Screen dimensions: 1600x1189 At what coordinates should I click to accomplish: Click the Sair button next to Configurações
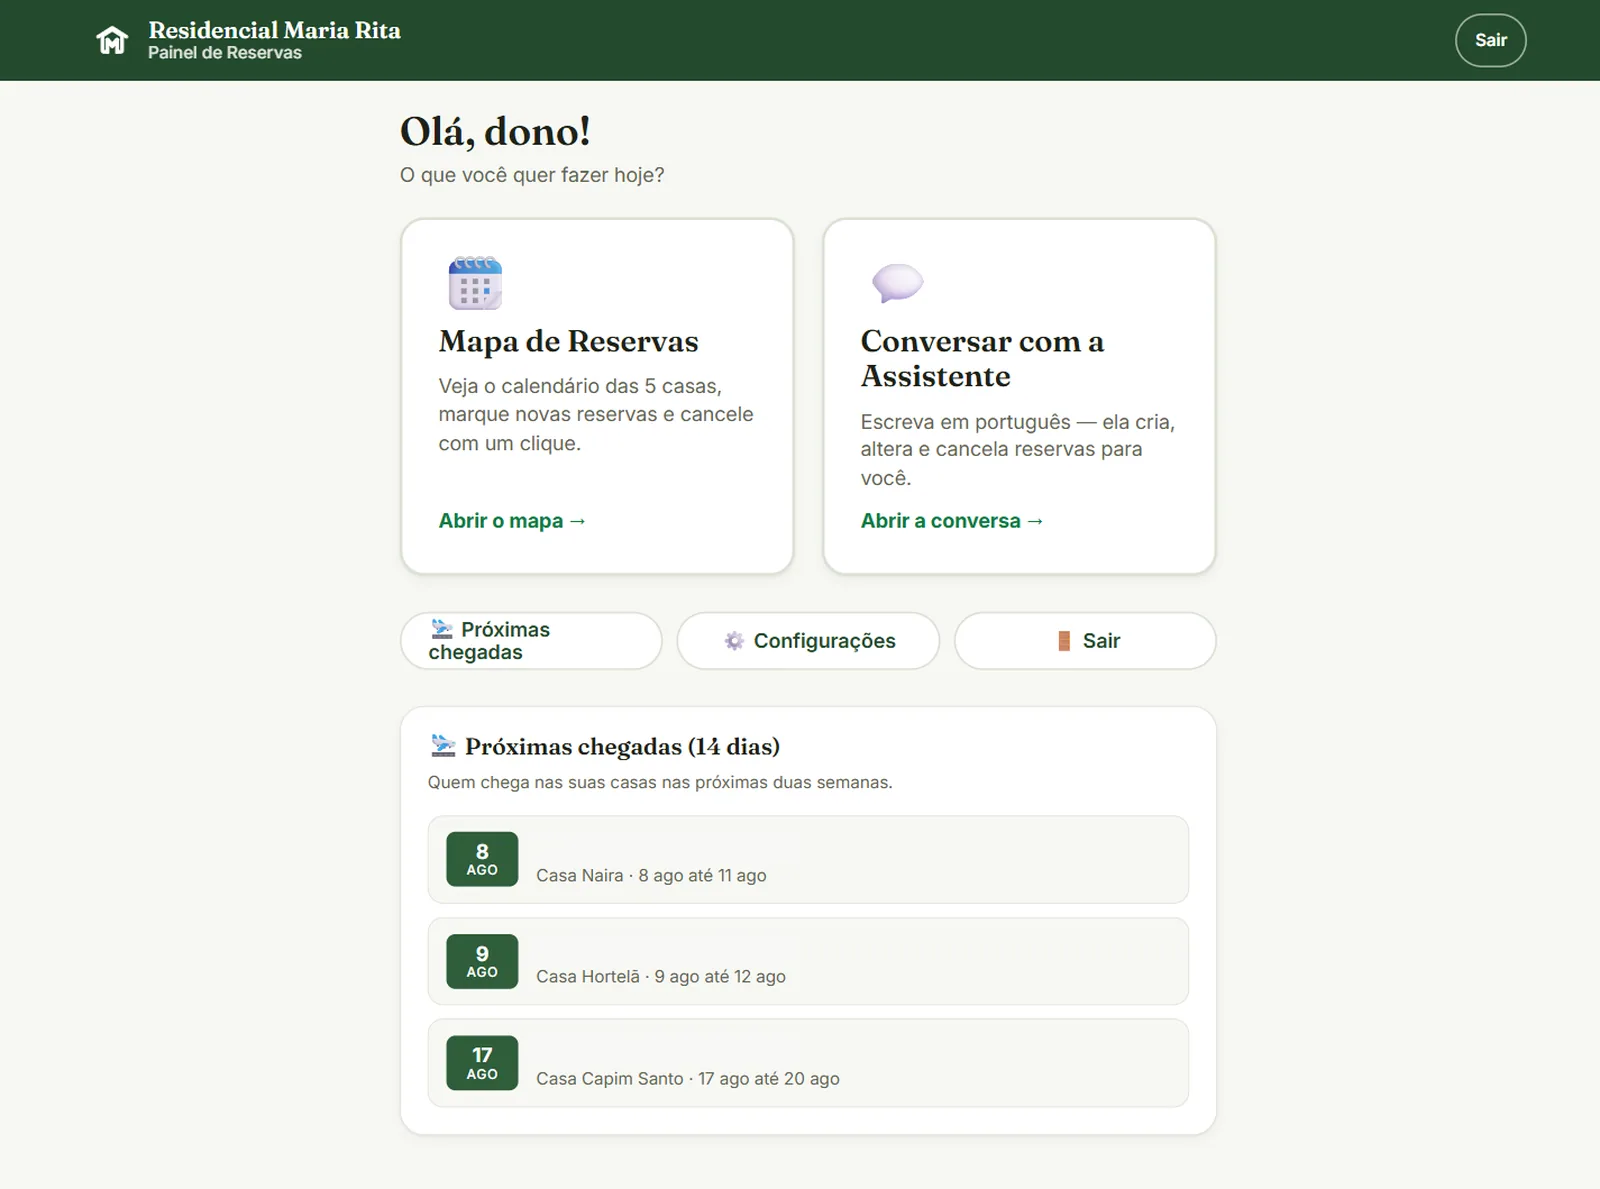[1085, 641]
